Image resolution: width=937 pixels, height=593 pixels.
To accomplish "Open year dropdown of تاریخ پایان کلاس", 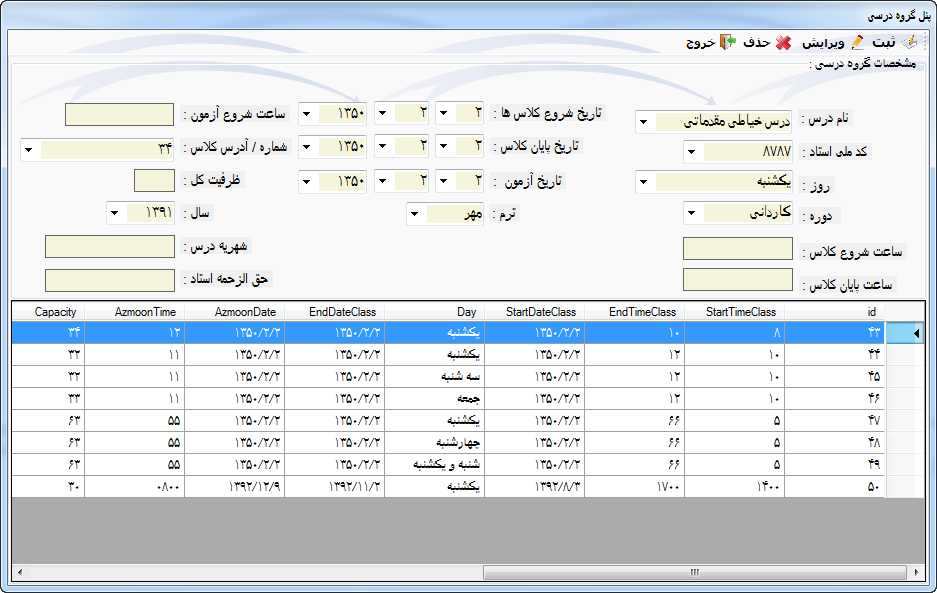I will 307,146.
